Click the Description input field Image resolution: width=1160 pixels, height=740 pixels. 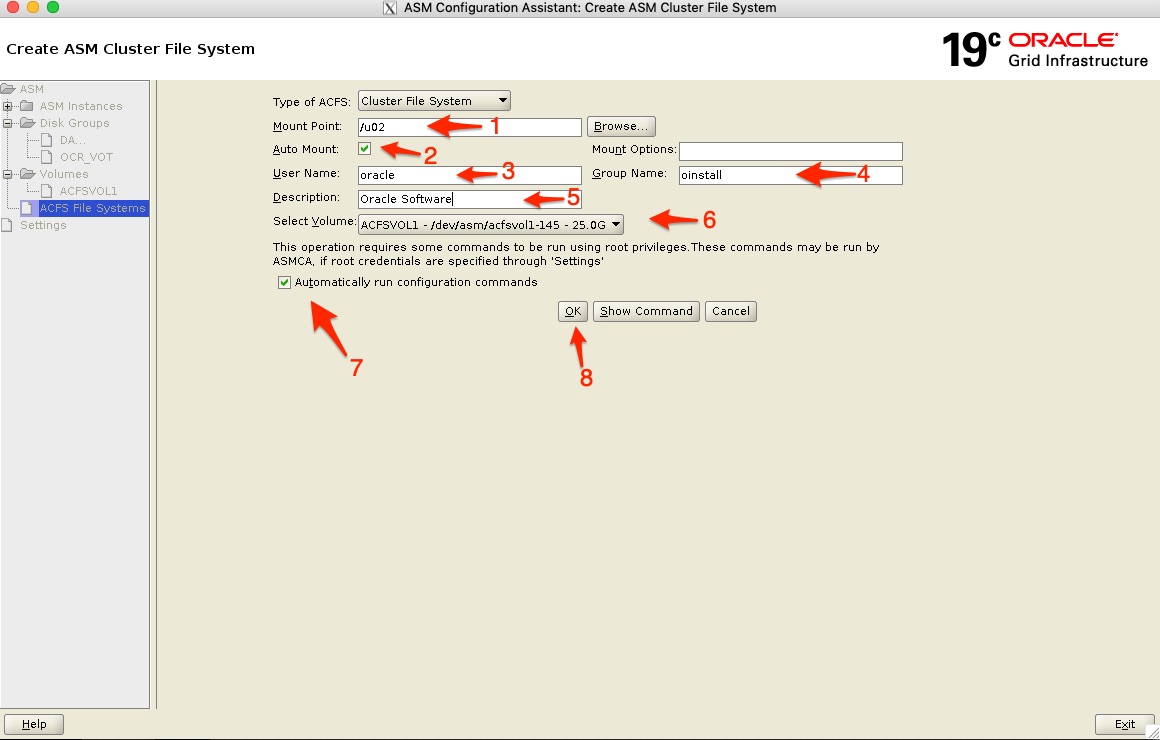470,199
